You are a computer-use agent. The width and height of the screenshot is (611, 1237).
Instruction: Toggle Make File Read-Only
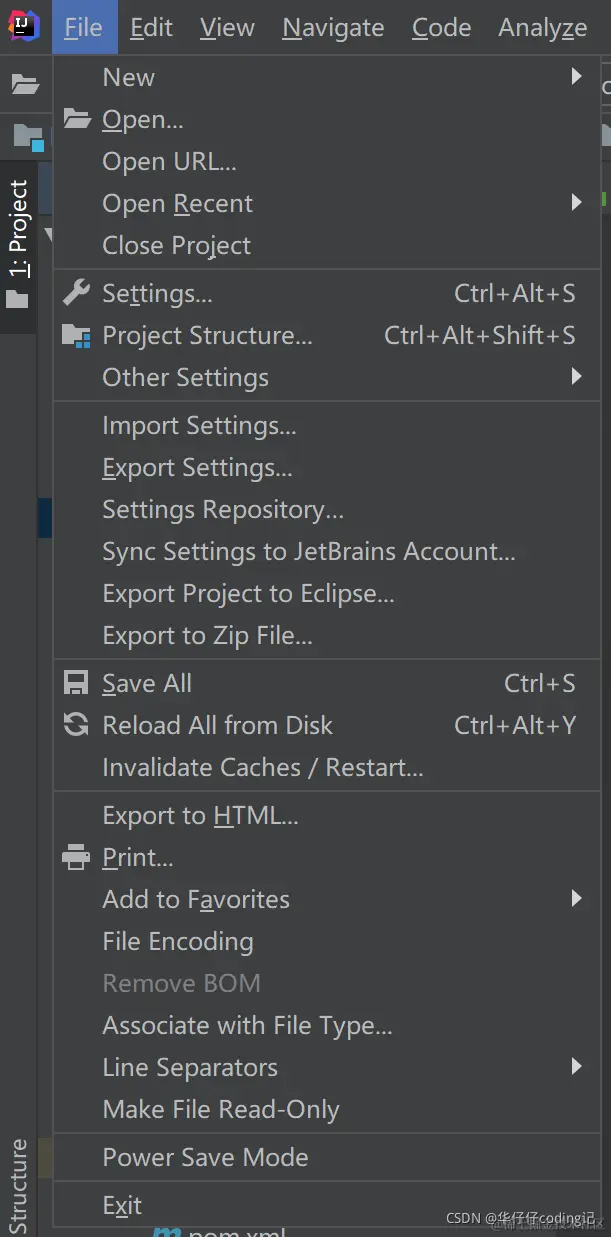[221, 1109]
